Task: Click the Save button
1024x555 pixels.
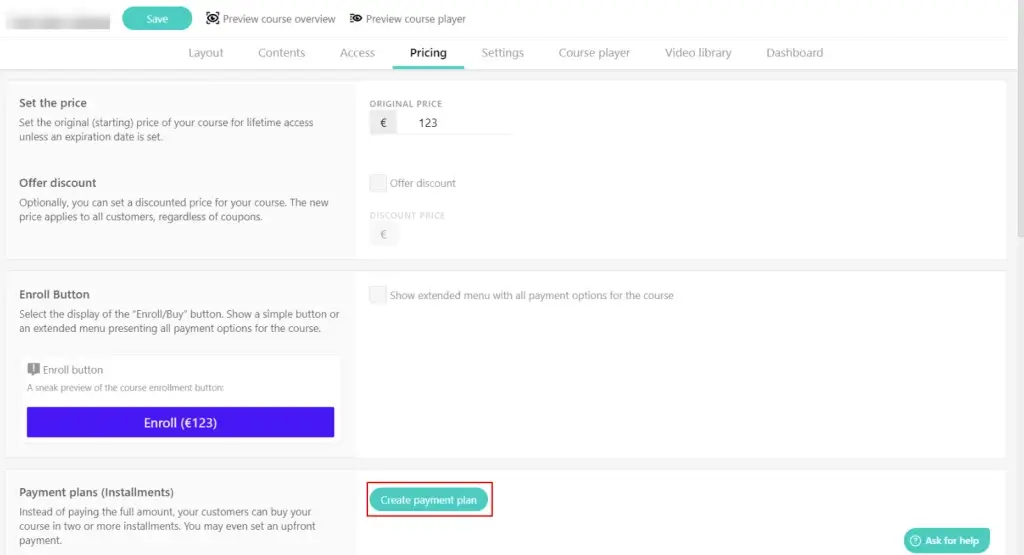Action: pyautogui.click(x=157, y=18)
